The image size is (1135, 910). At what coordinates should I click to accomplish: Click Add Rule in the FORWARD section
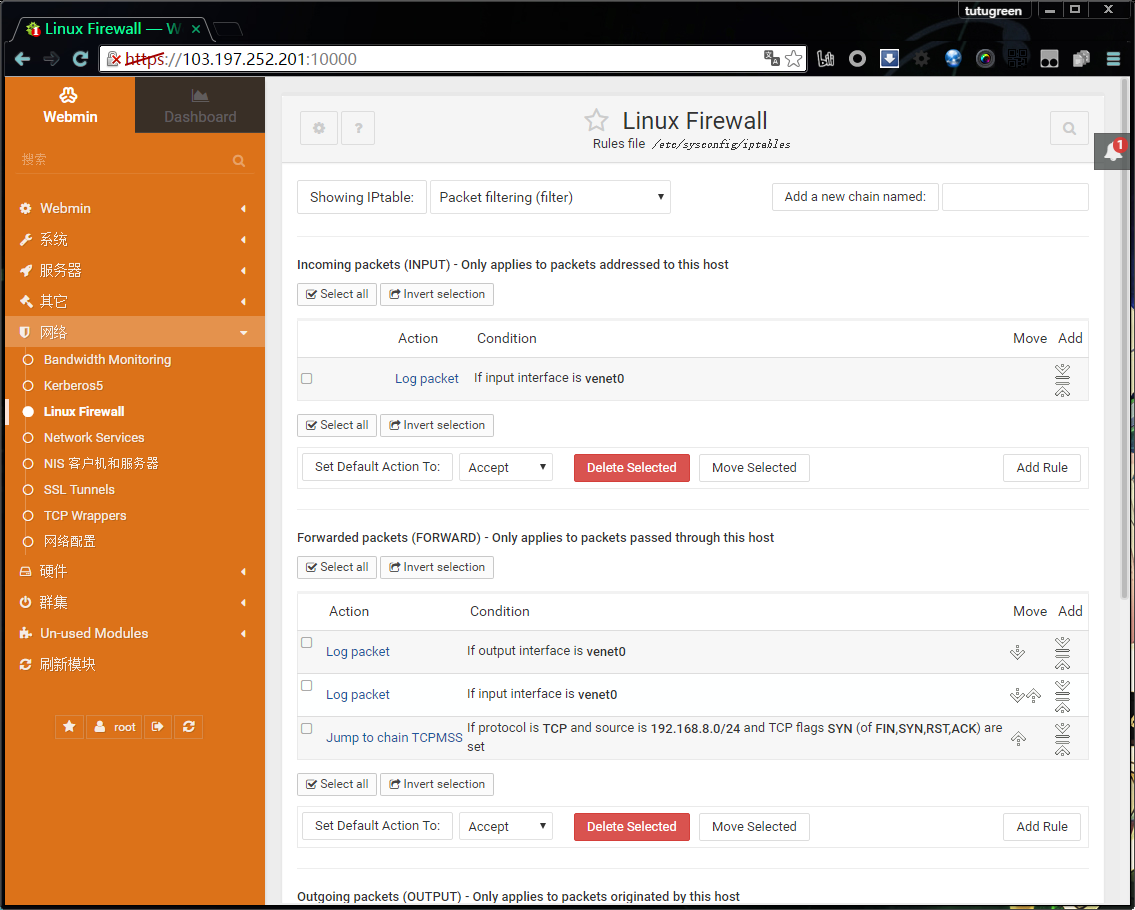click(1042, 827)
